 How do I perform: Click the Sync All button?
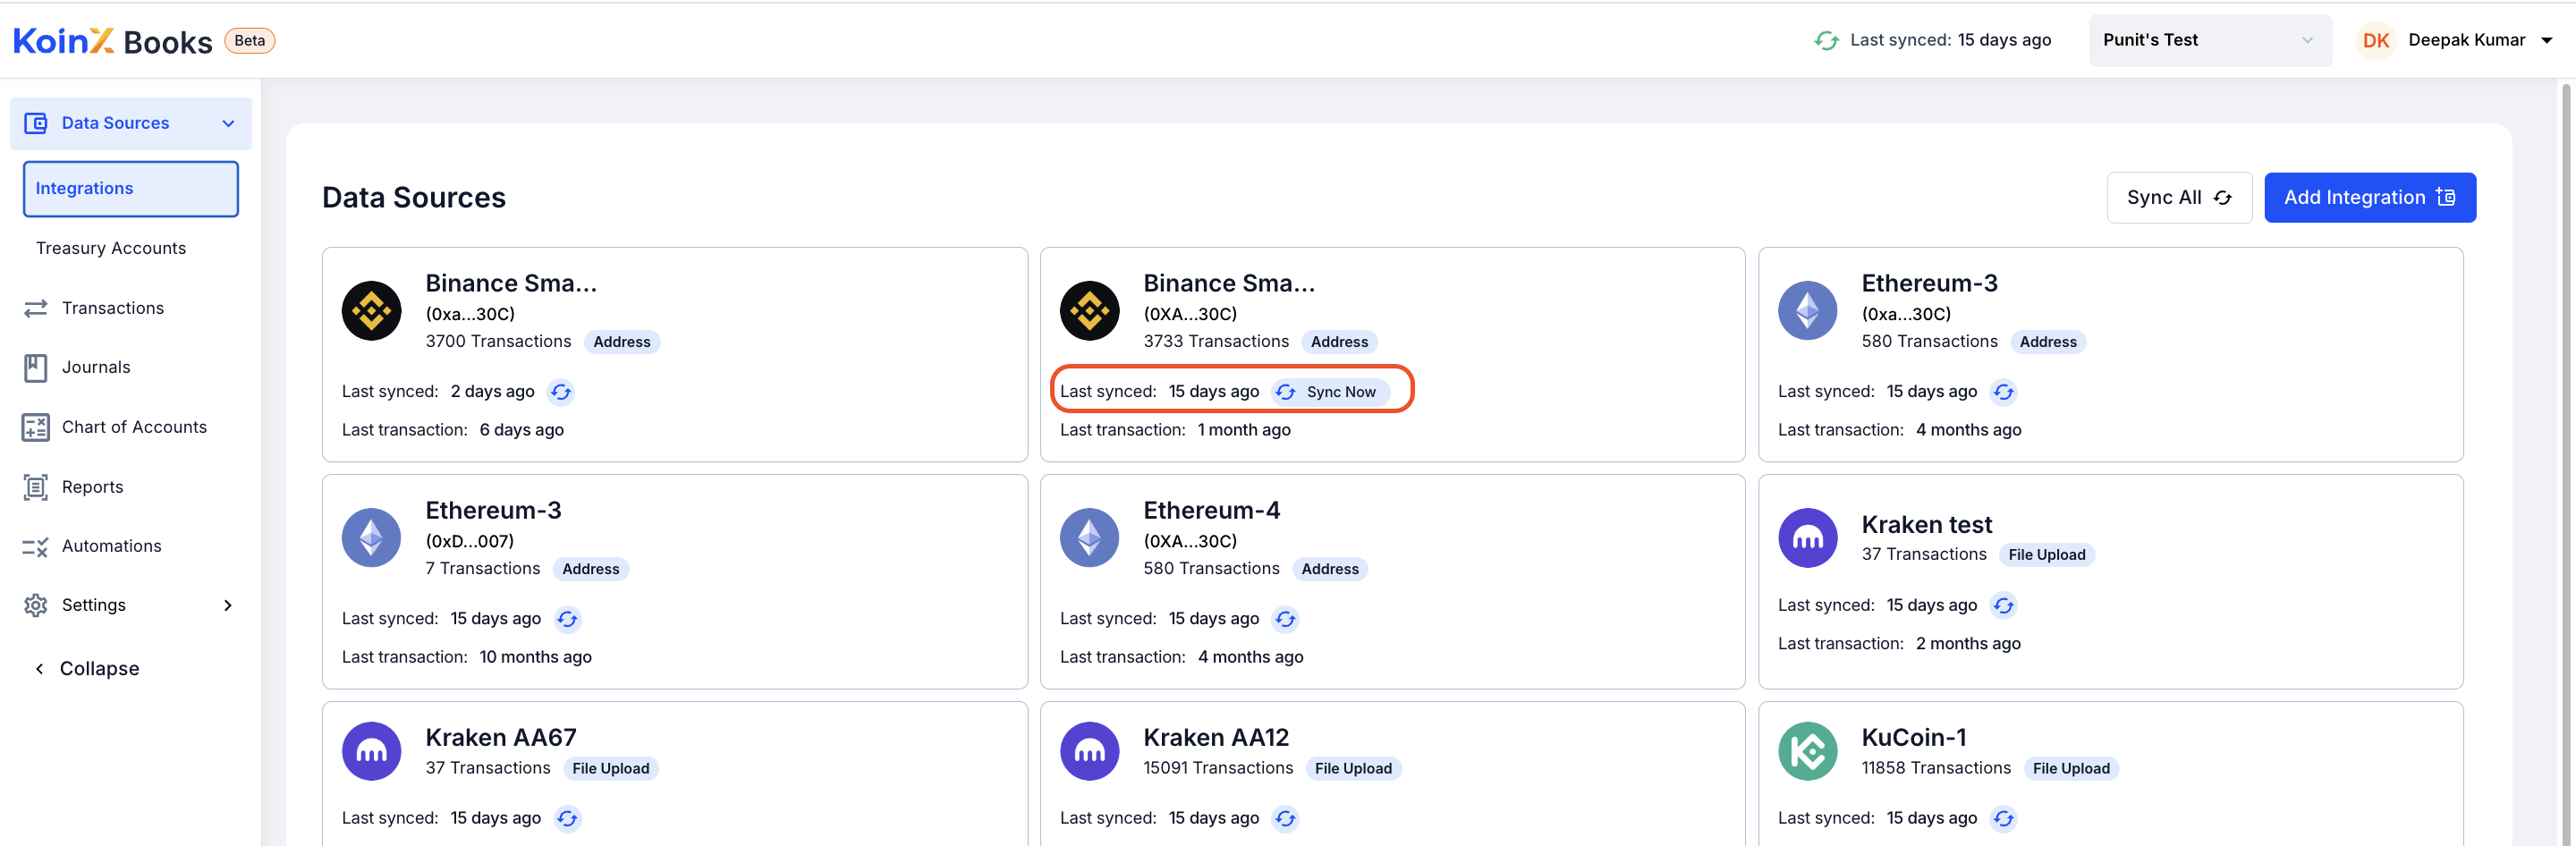2179,197
